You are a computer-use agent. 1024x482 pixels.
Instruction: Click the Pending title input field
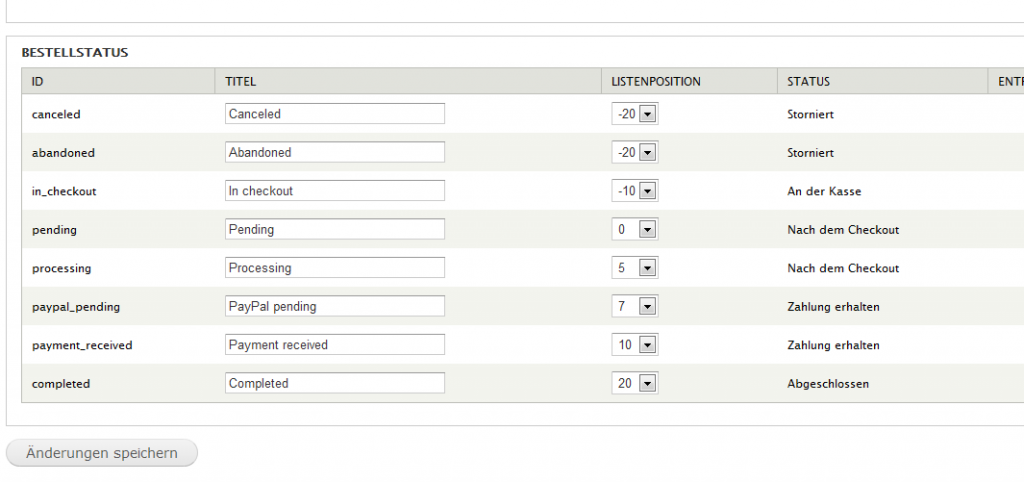coord(335,230)
